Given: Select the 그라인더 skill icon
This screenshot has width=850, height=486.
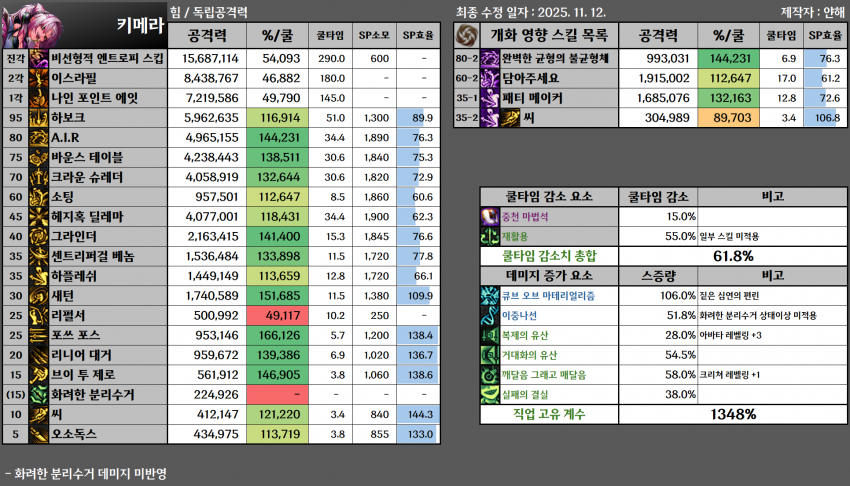Looking at the screenshot, I should [x=39, y=237].
